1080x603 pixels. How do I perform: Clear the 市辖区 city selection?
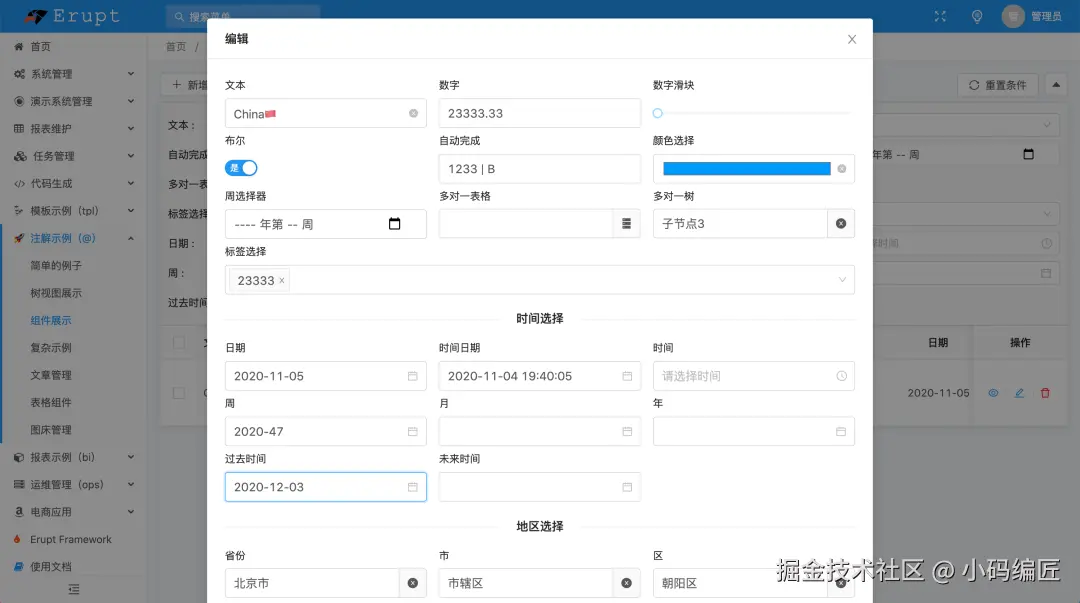click(626, 583)
